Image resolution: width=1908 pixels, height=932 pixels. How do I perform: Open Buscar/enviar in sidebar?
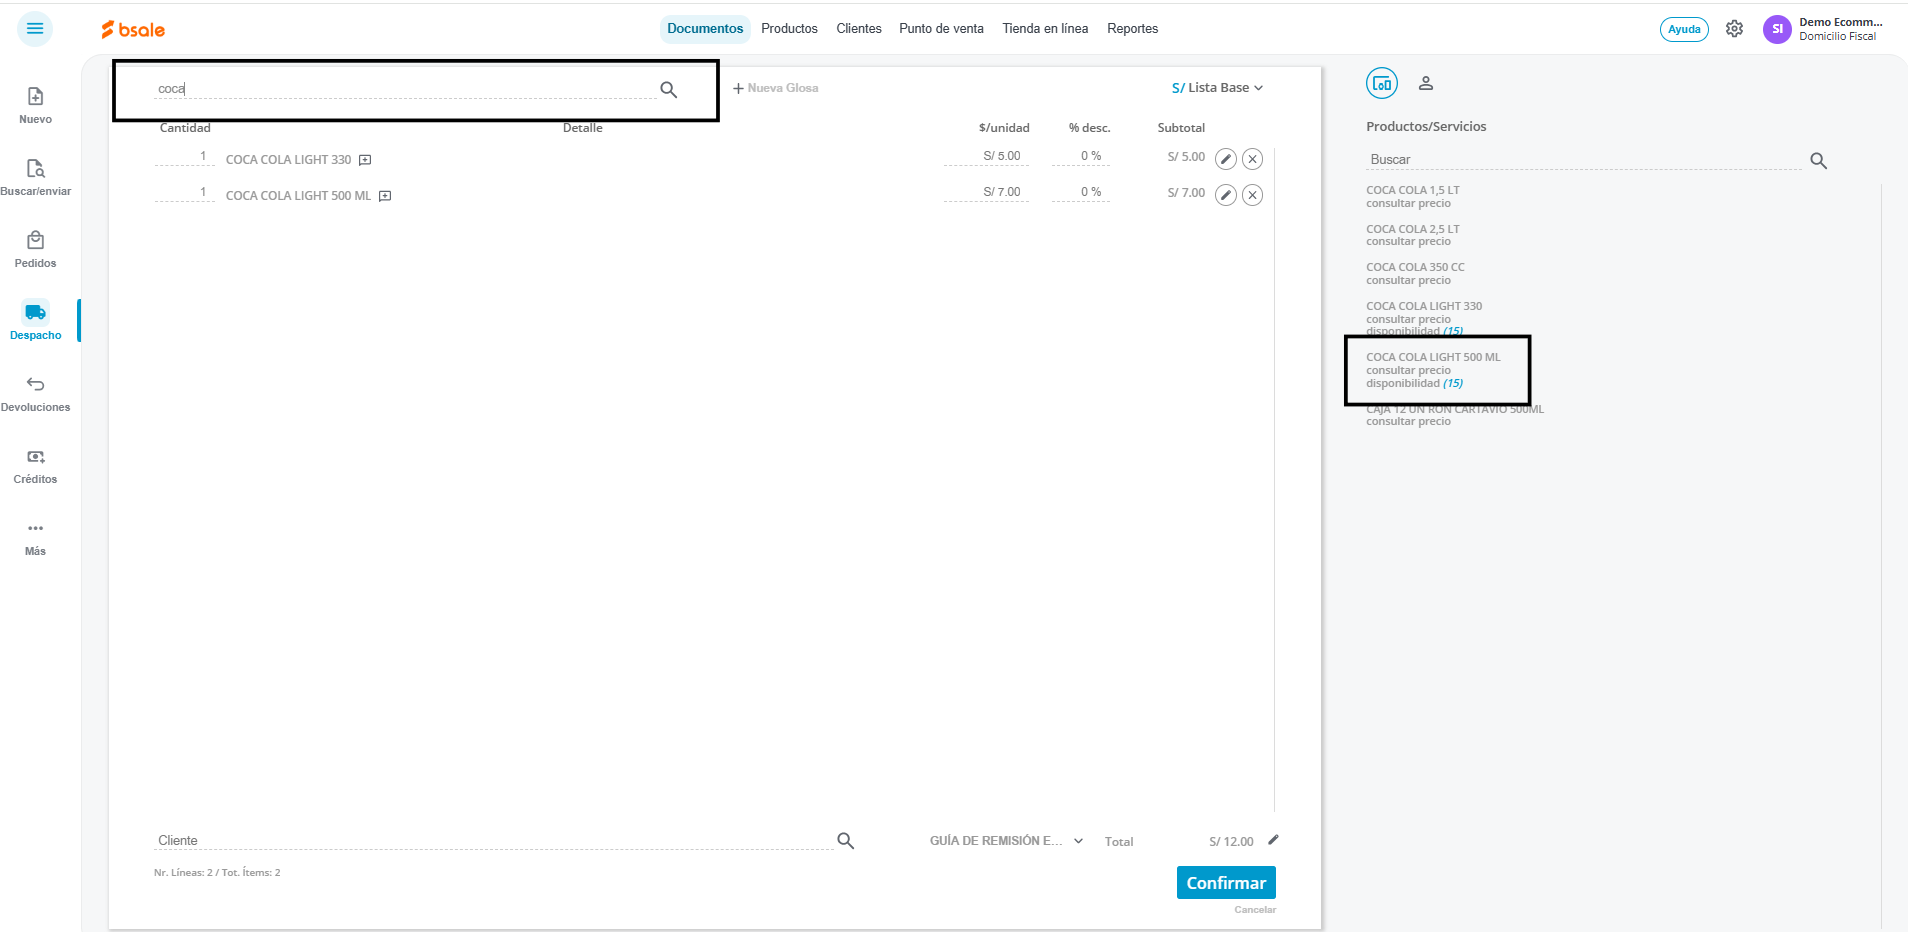(35, 177)
